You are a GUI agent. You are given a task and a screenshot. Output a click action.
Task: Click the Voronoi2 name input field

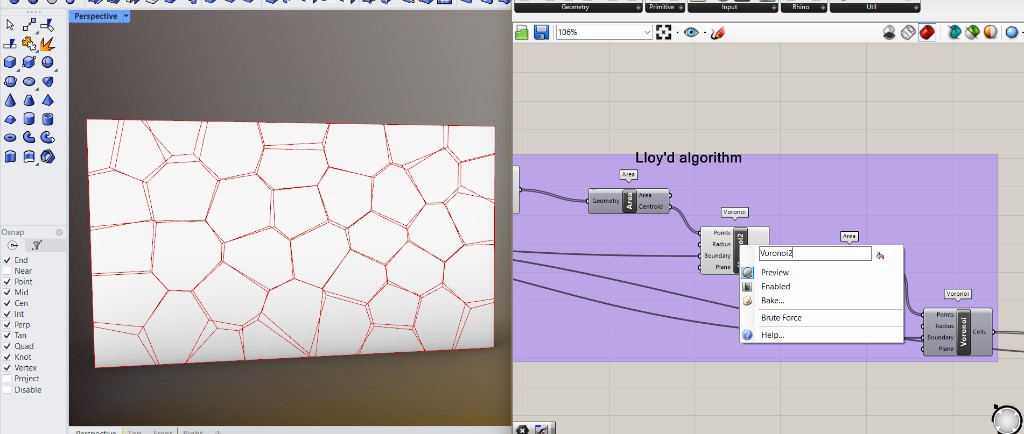814,253
